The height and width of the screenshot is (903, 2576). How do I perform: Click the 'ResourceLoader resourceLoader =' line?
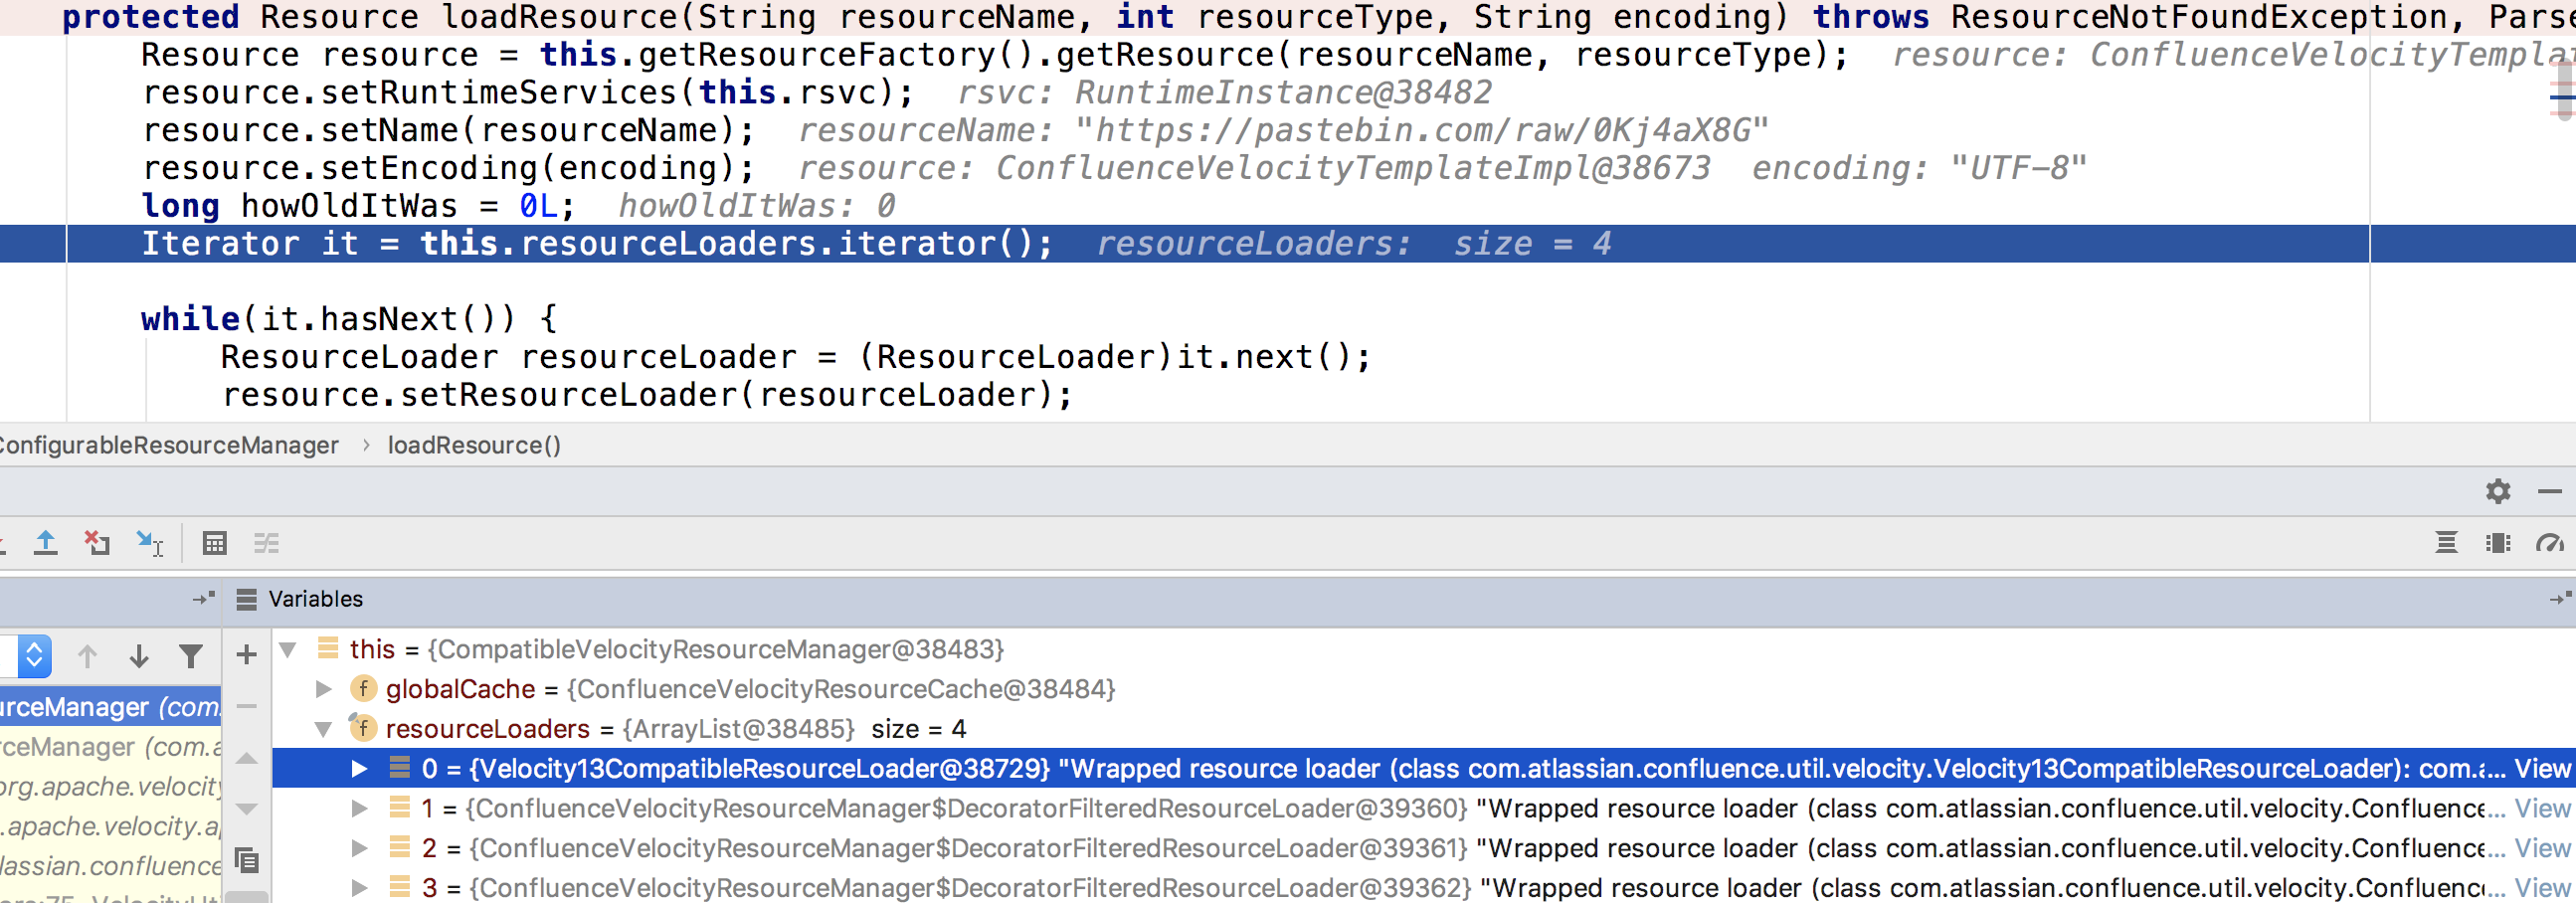coord(796,357)
